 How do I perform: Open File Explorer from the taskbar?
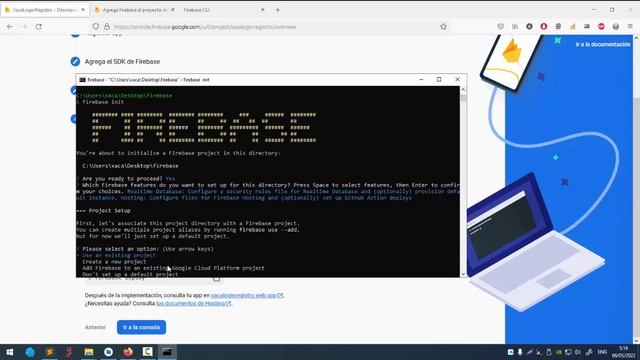[89, 352]
